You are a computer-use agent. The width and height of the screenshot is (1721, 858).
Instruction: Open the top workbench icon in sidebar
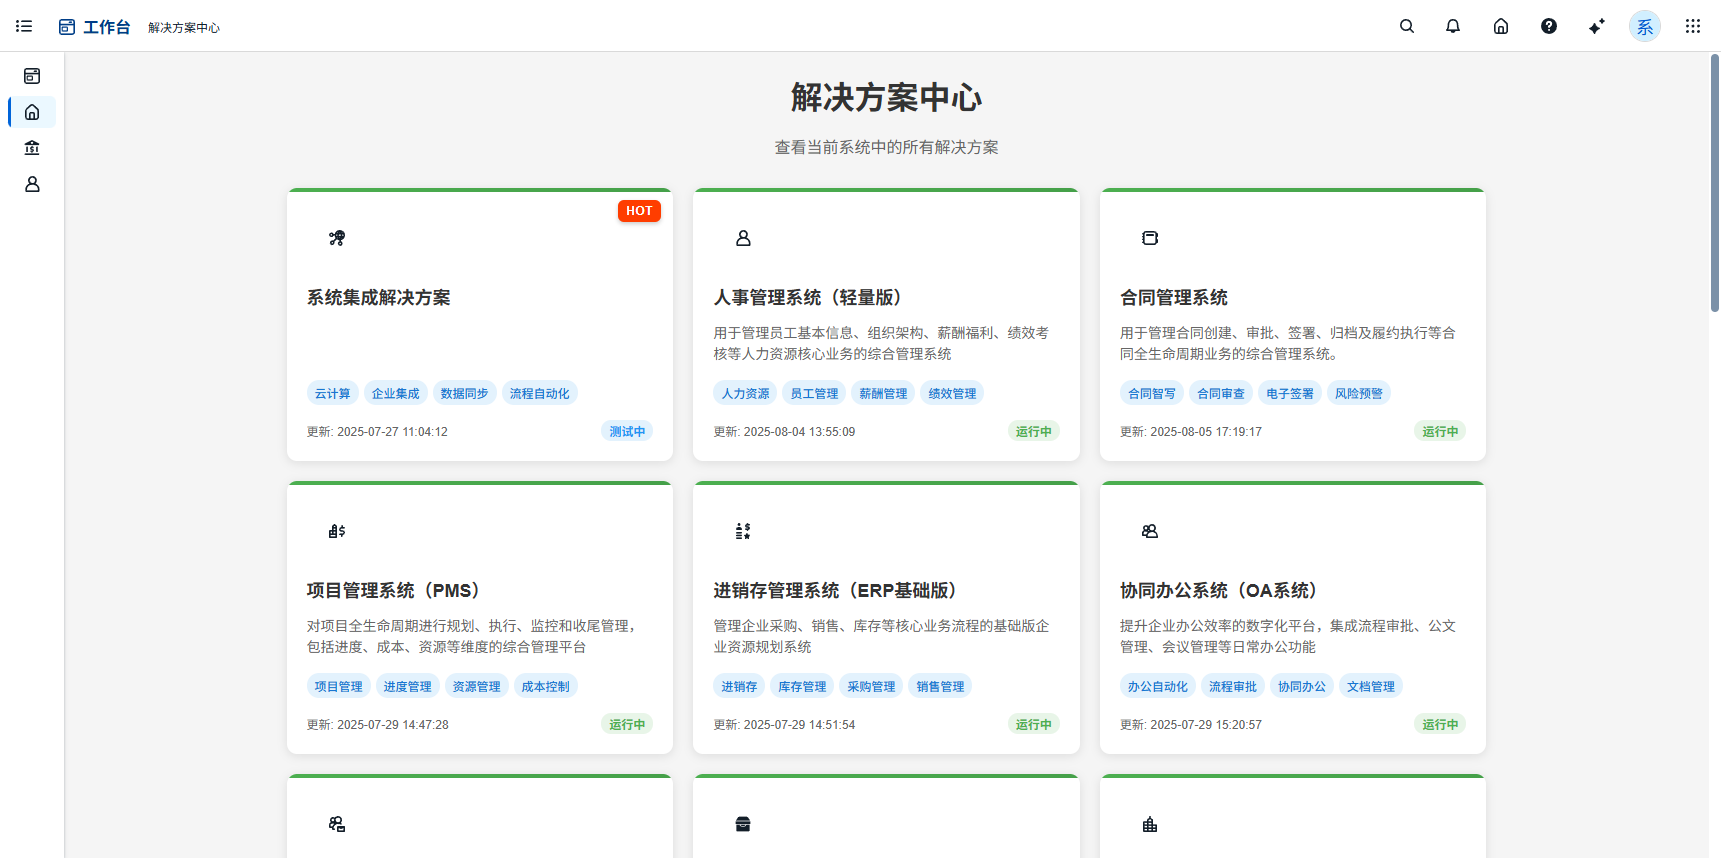(x=32, y=76)
